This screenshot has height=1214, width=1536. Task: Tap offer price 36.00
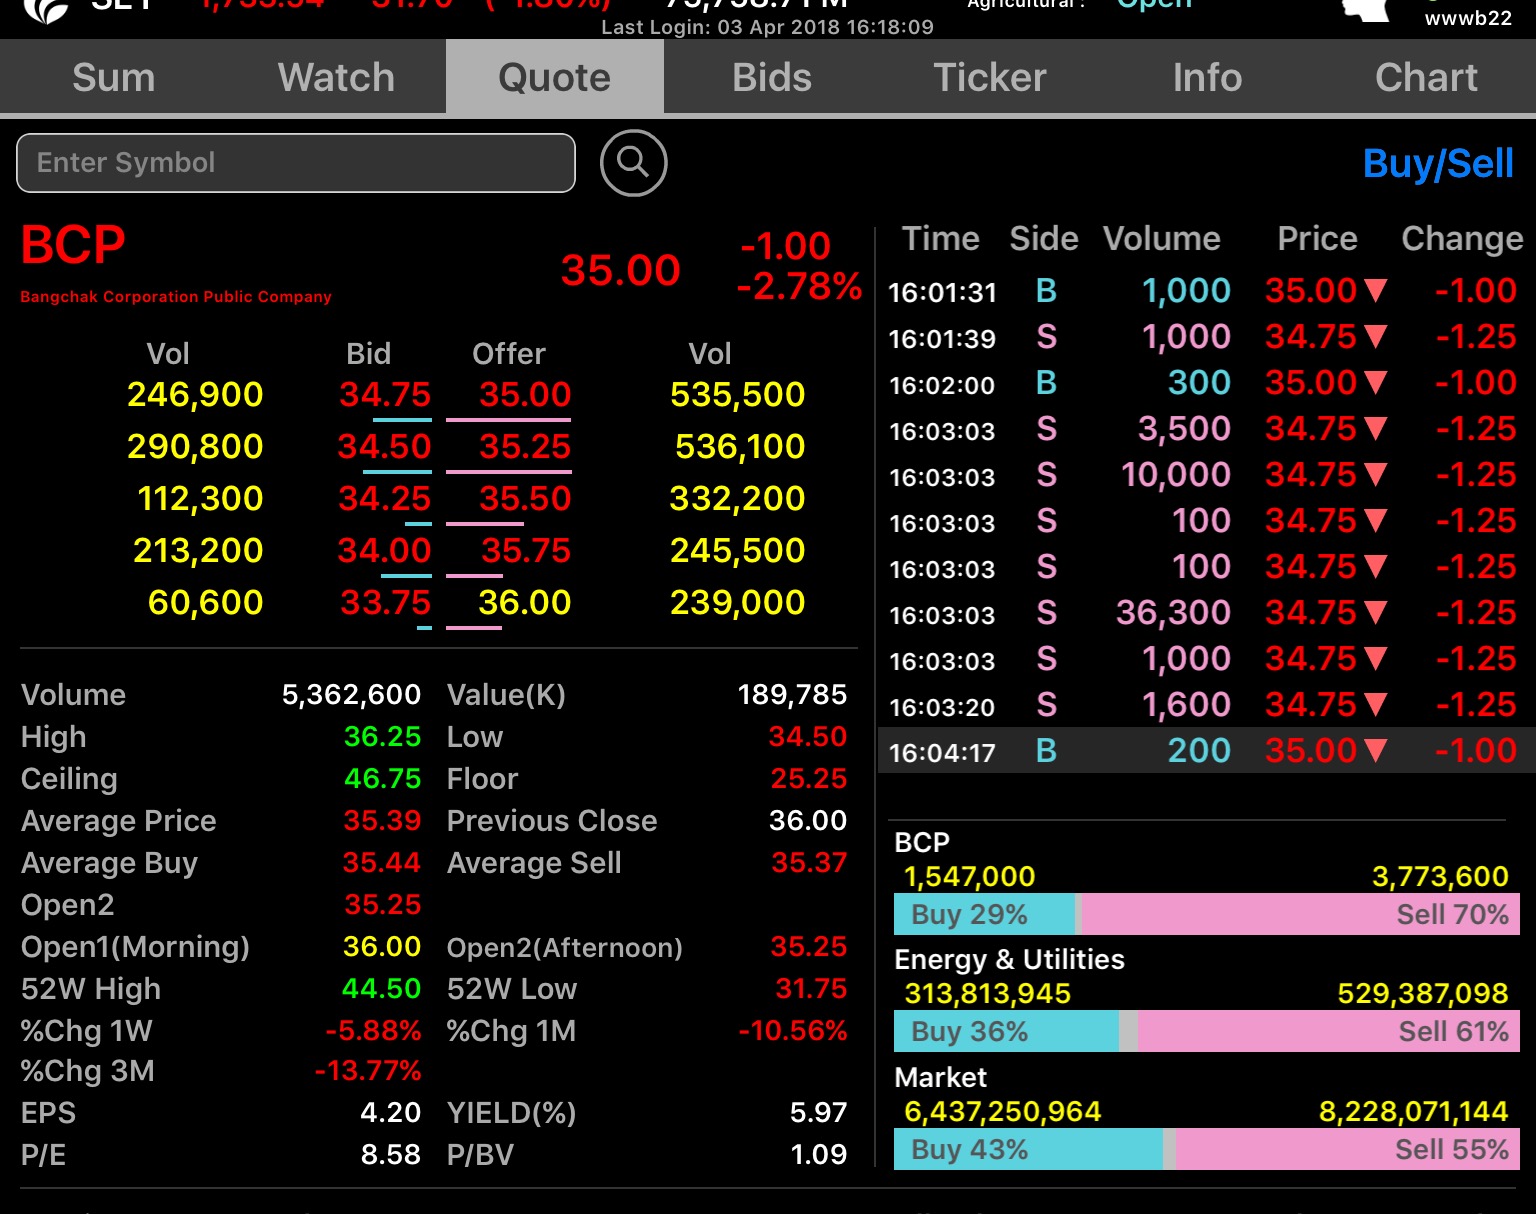pyautogui.click(x=525, y=603)
